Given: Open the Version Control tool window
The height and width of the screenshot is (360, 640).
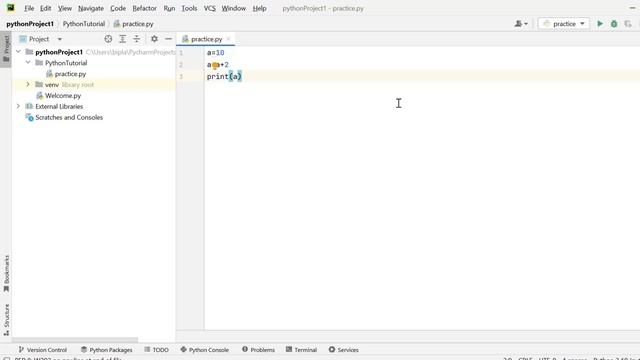Looking at the screenshot, I should pos(42,350).
